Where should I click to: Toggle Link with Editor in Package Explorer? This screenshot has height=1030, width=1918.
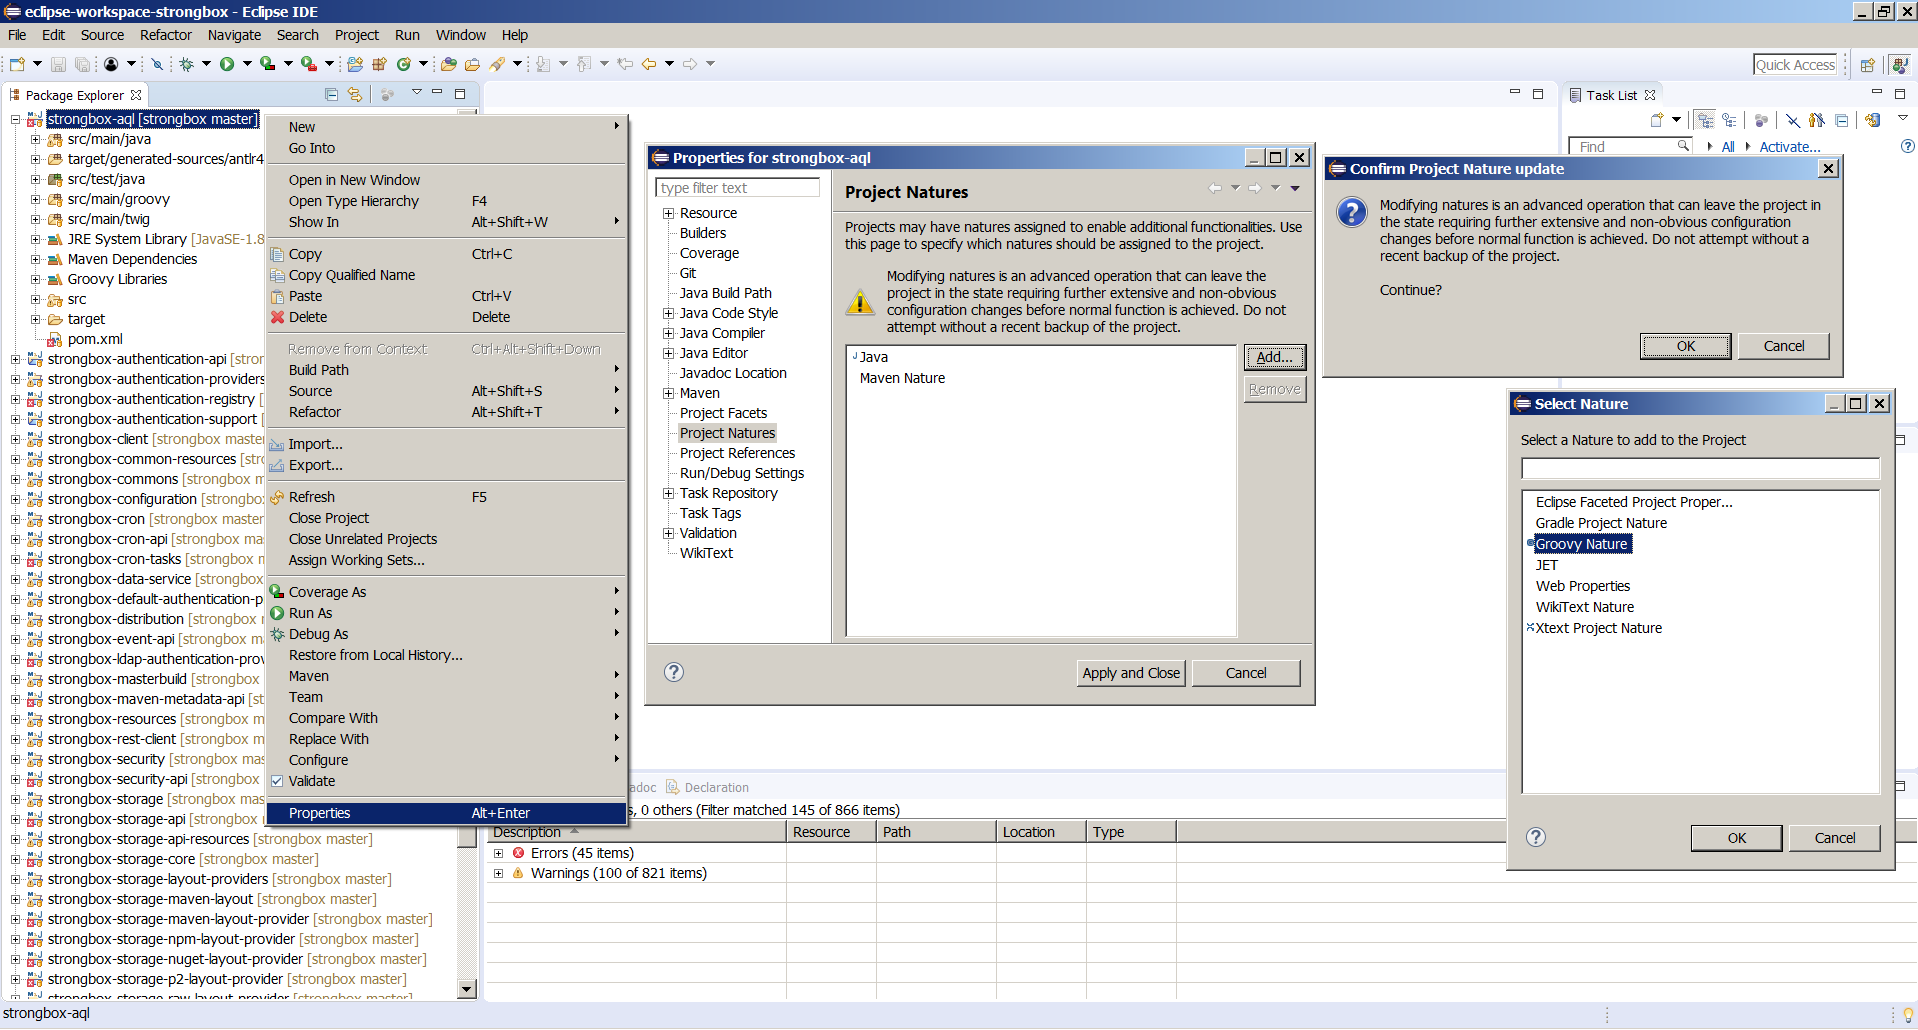(355, 94)
